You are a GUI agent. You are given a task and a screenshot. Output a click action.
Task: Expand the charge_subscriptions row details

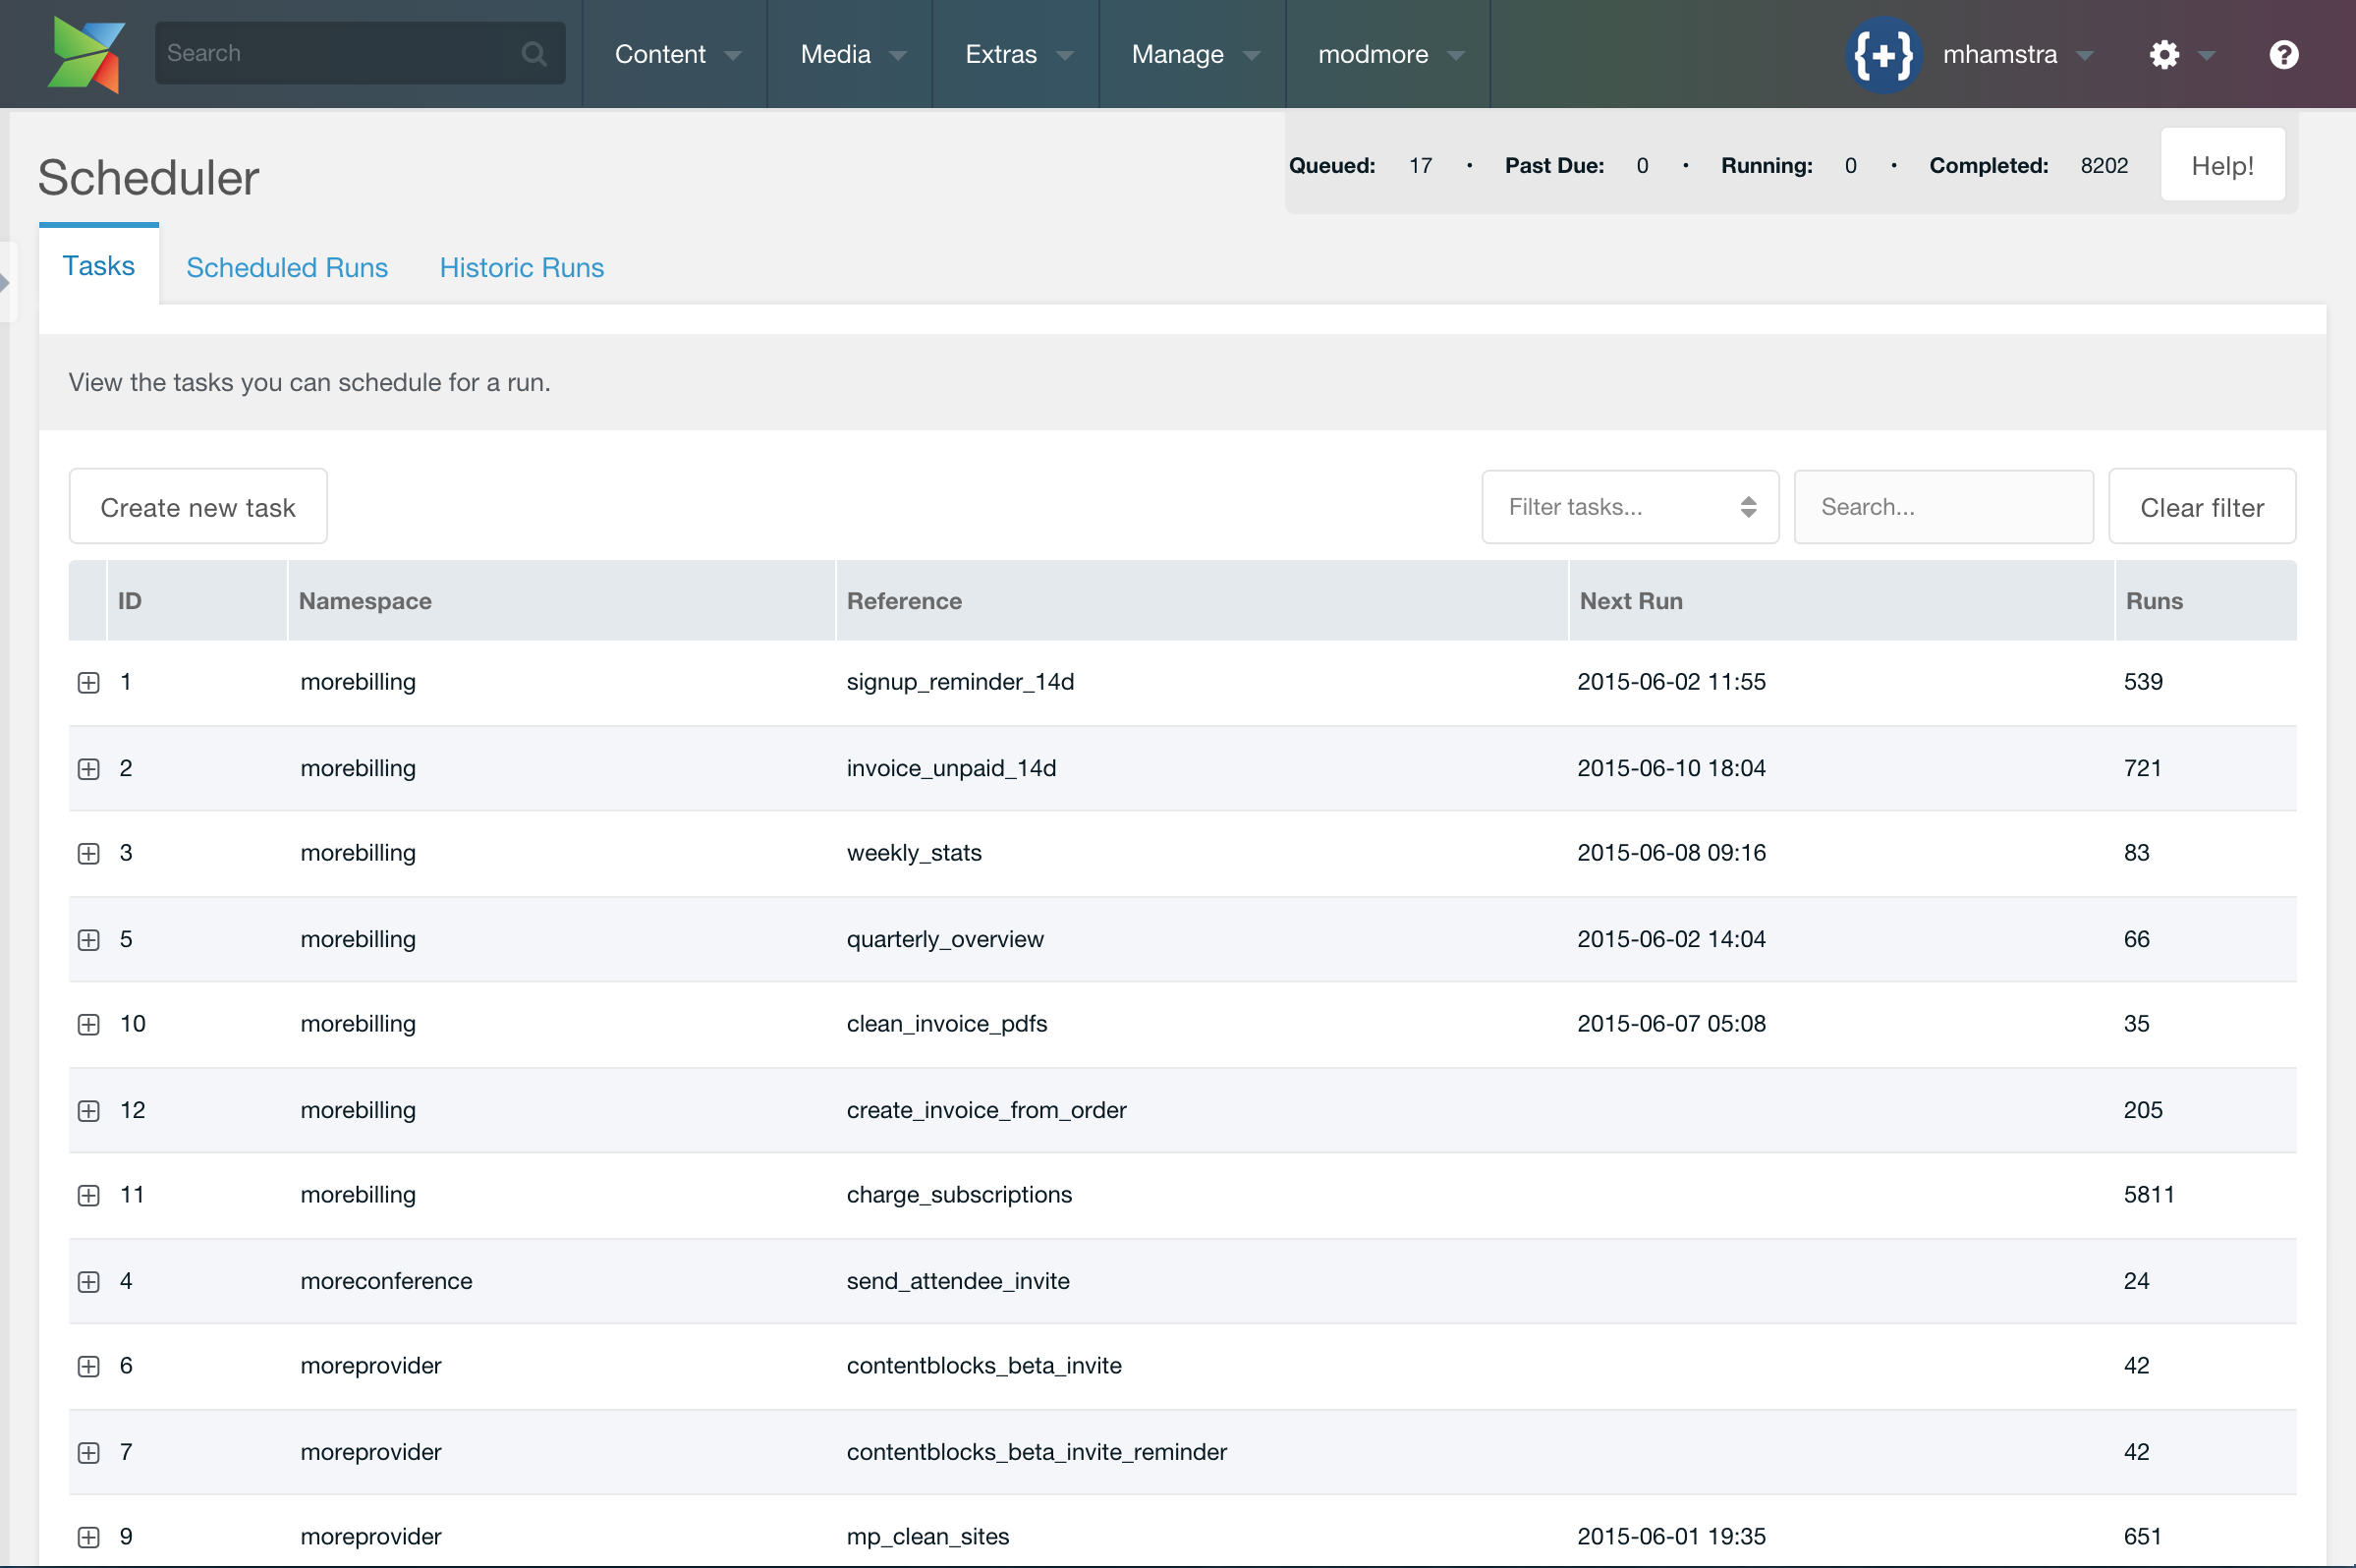(x=89, y=1196)
